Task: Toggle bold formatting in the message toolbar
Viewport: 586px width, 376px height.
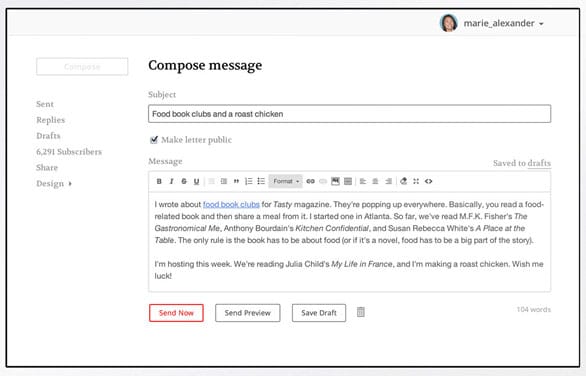Action: [x=159, y=181]
